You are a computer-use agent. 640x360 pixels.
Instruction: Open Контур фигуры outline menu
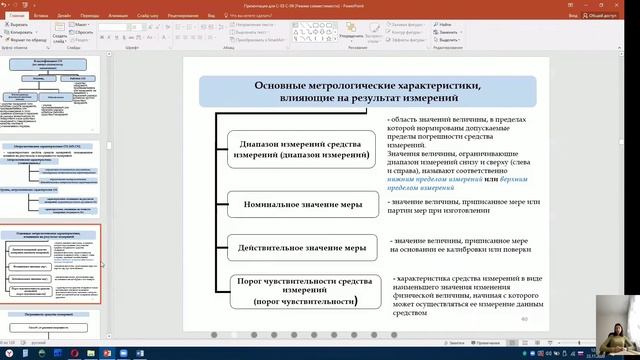click(404, 32)
